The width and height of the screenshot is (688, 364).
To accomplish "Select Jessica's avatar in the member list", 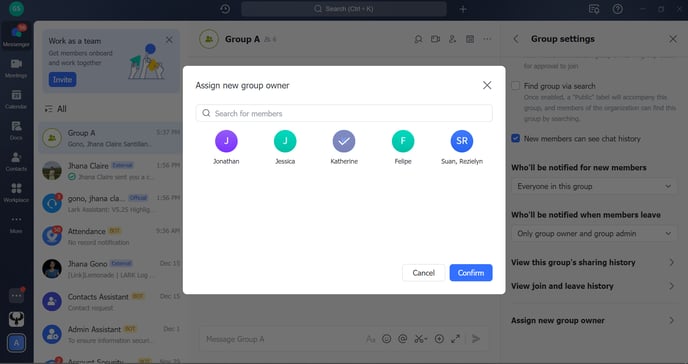I will click(285, 141).
